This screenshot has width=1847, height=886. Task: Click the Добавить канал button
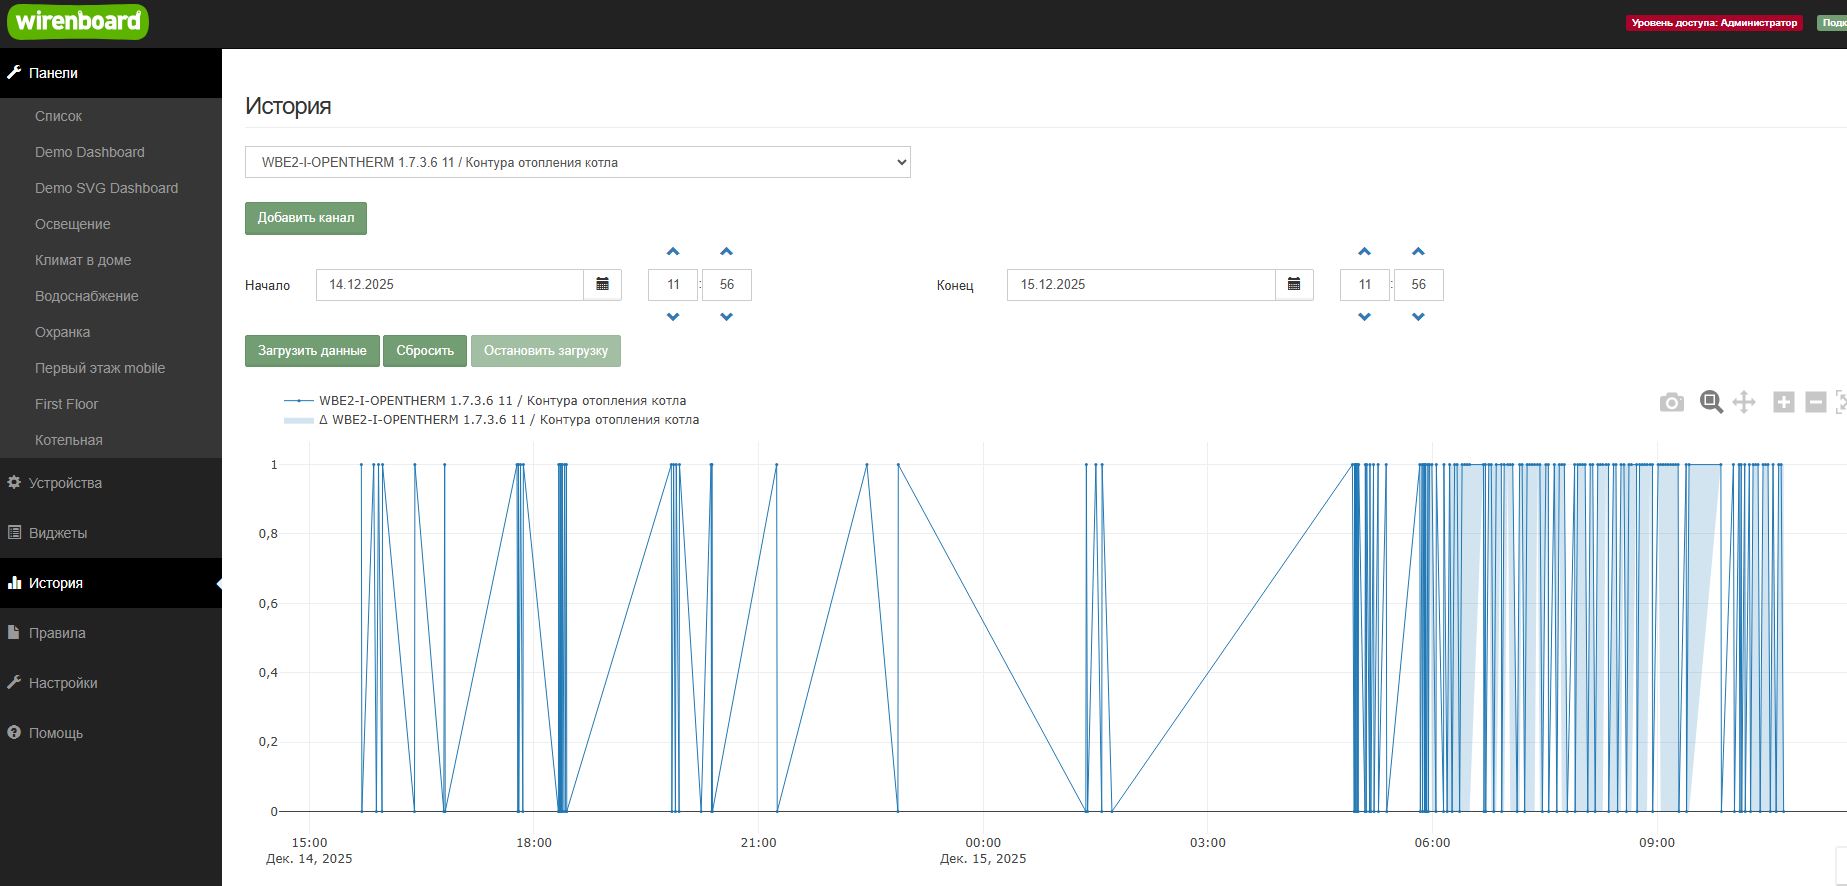pyautogui.click(x=305, y=218)
